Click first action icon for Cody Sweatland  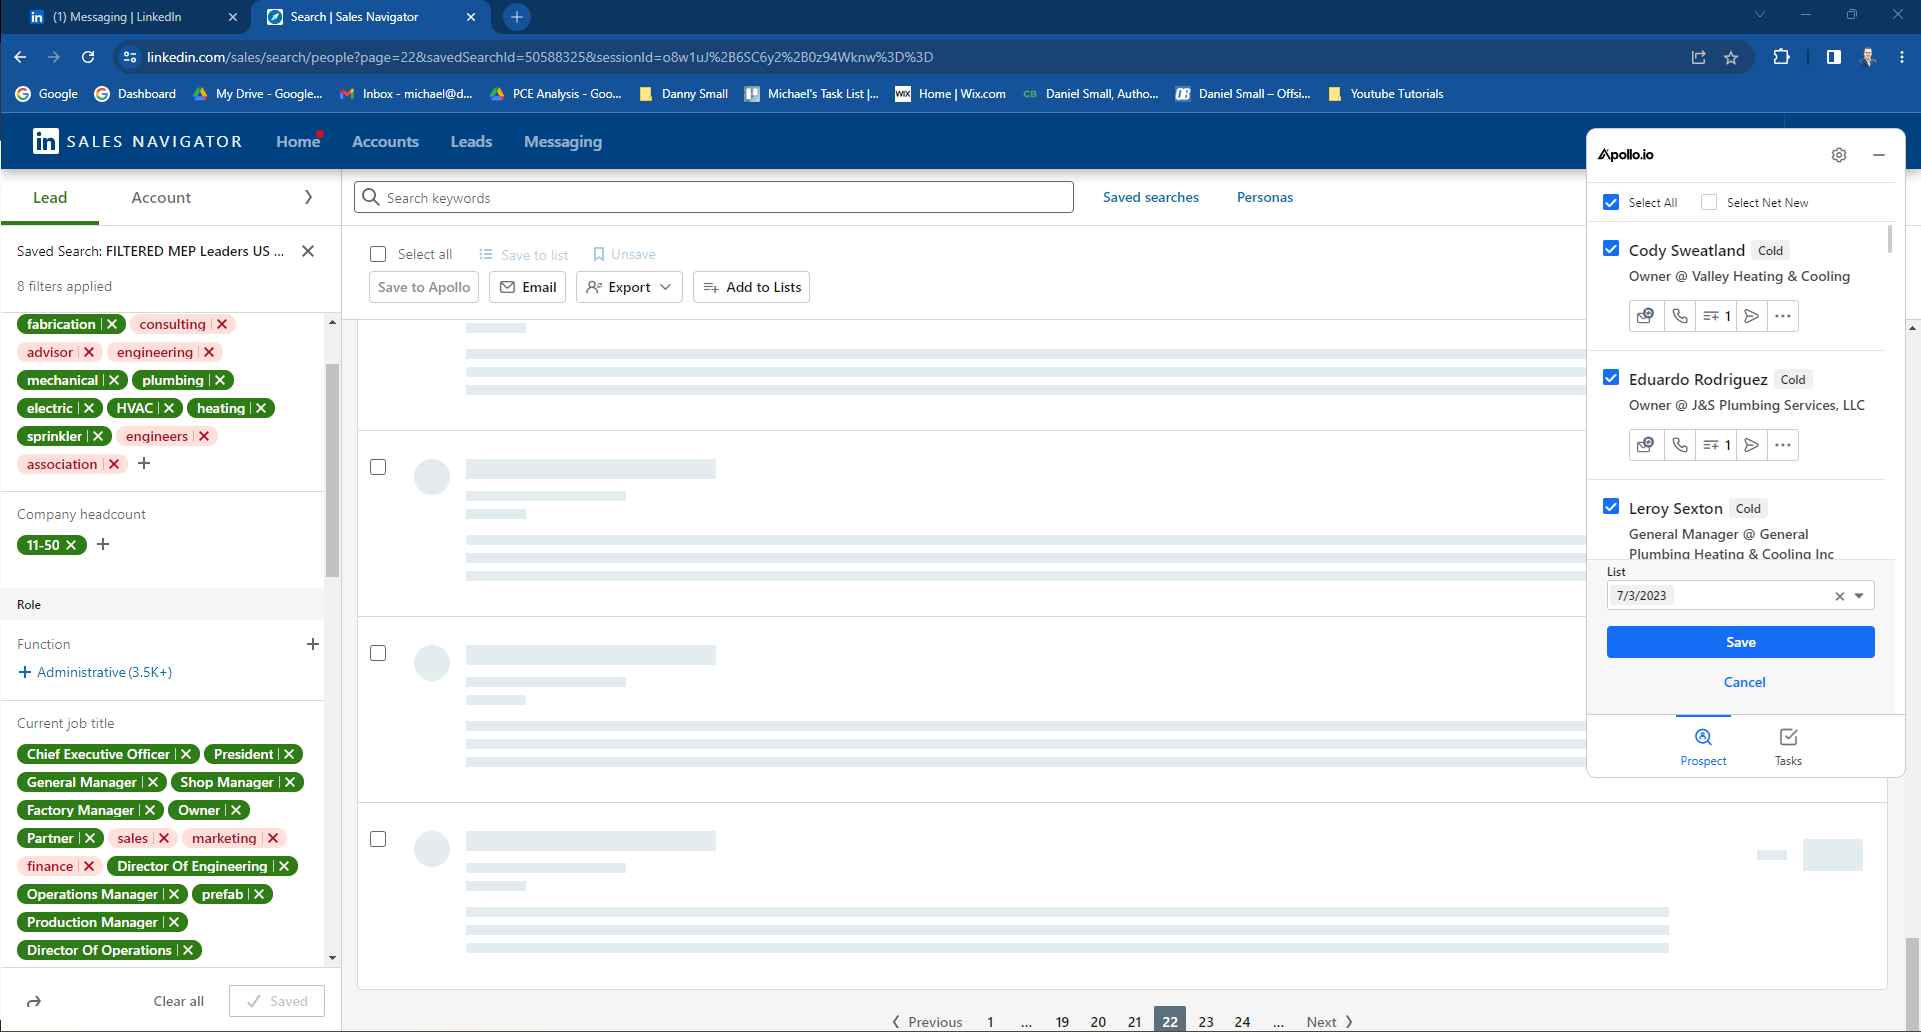pyautogui.click(x=1645, y=316)
